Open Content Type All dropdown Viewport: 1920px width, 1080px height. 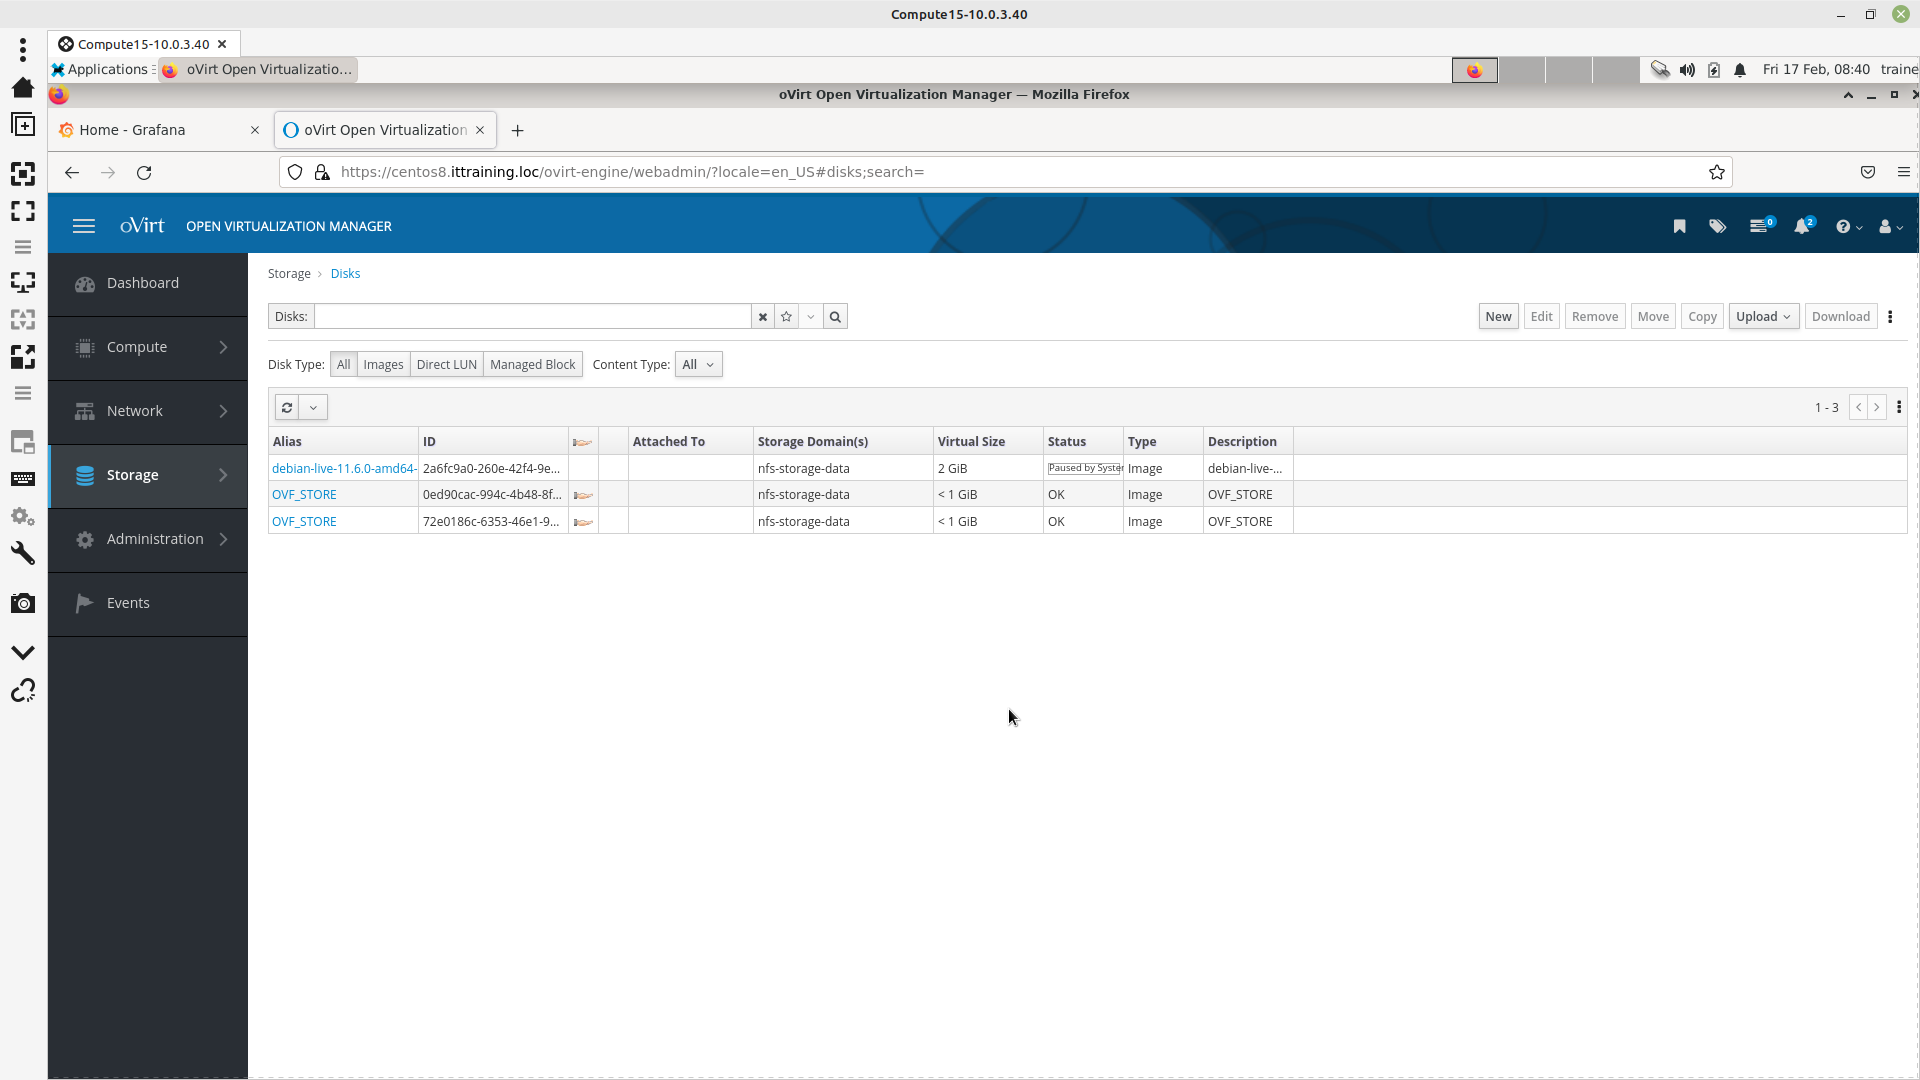pyautogui.click(x=698, y=365)
